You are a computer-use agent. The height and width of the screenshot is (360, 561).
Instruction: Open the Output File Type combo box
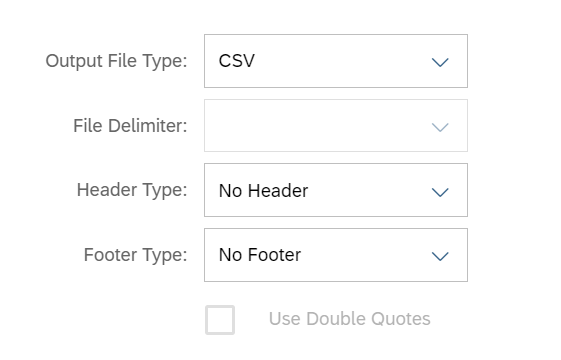[336, 61]
